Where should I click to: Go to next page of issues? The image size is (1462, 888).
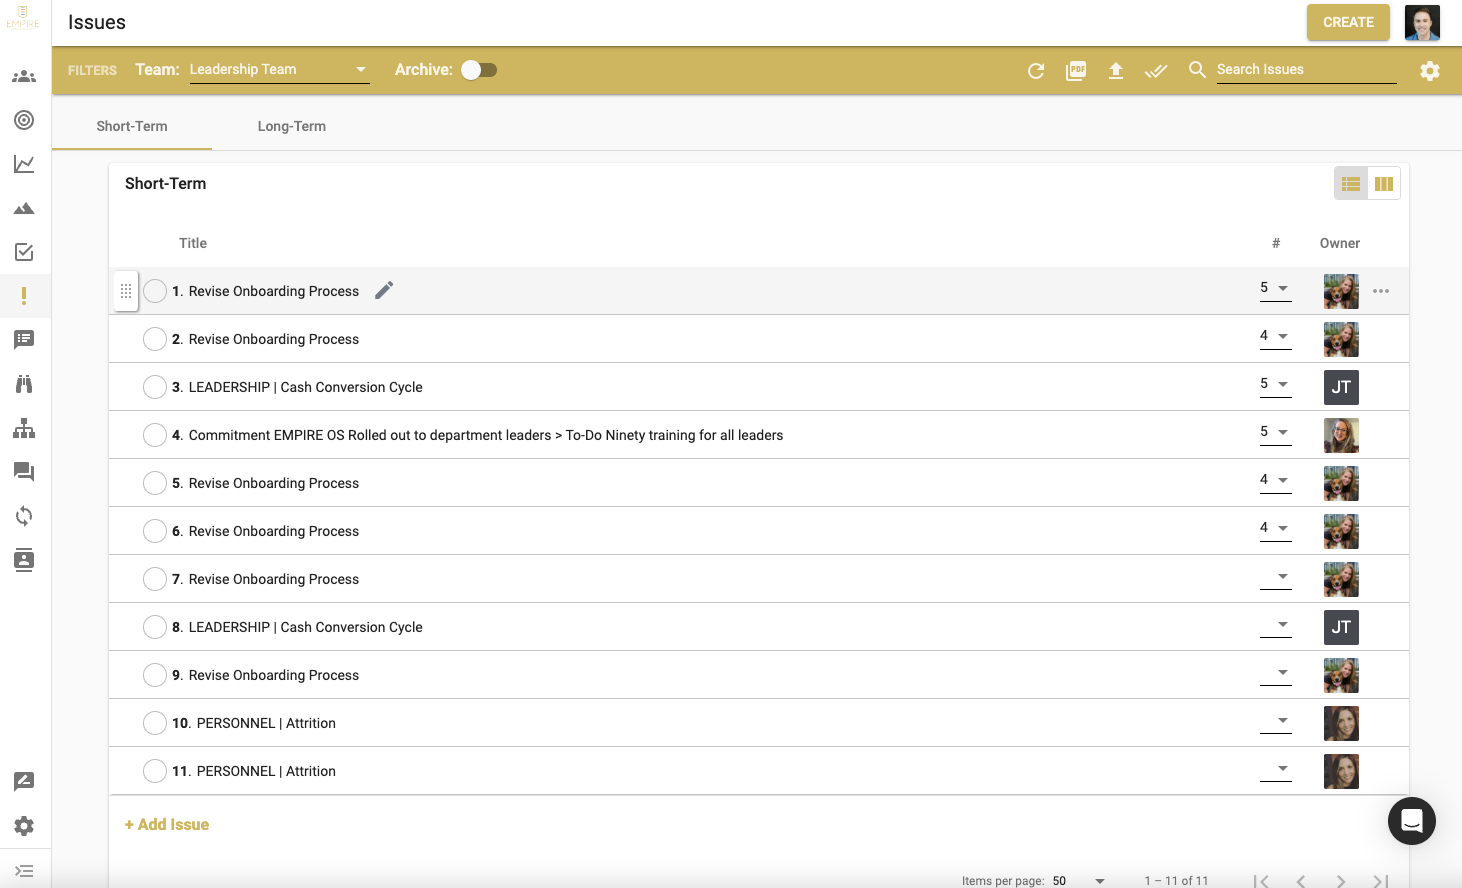click(1341, 881)
